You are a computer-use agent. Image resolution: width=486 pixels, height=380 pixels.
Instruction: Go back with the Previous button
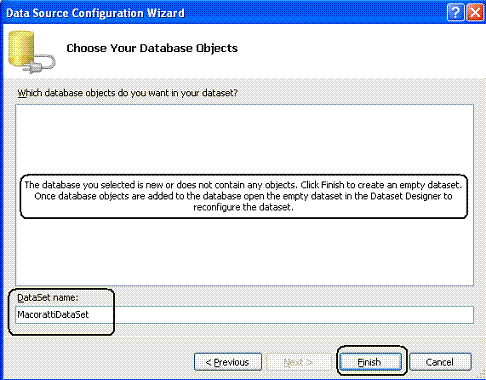[x=228, y=362]
